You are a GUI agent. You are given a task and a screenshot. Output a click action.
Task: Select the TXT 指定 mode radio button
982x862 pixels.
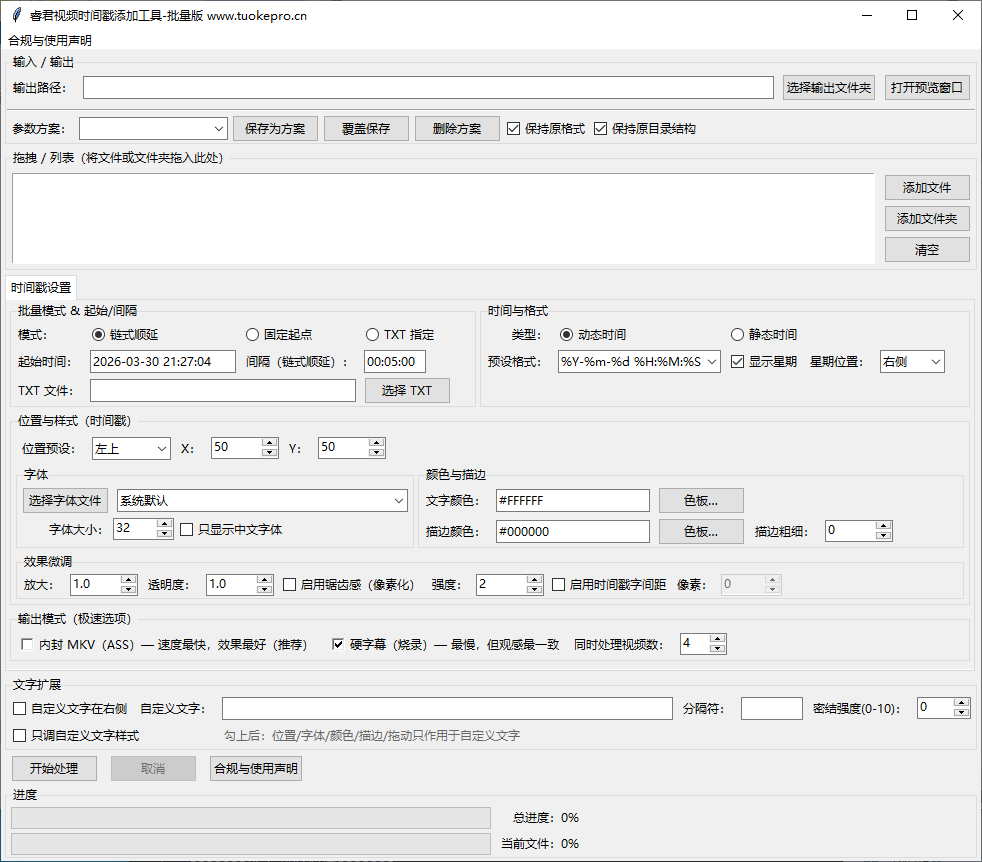point(373,335)
